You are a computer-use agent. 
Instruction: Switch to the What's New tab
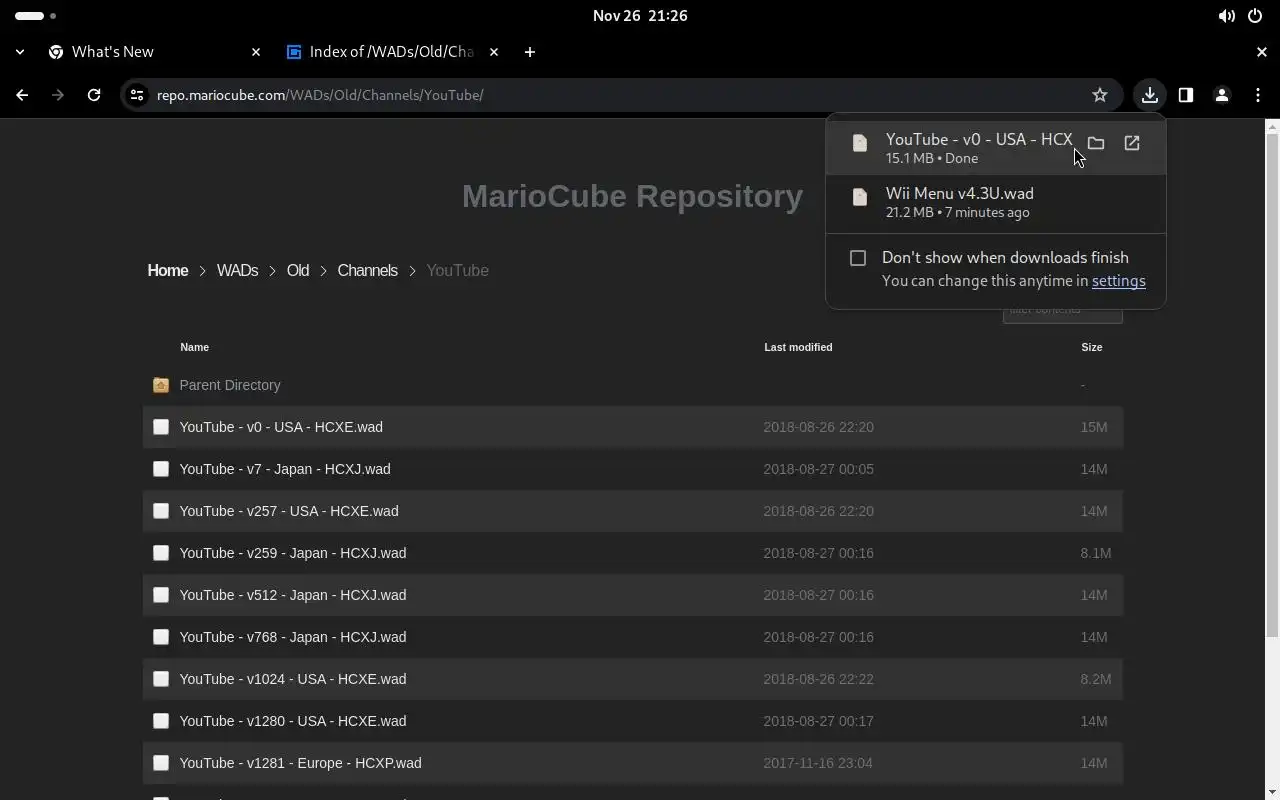[150, 52]
